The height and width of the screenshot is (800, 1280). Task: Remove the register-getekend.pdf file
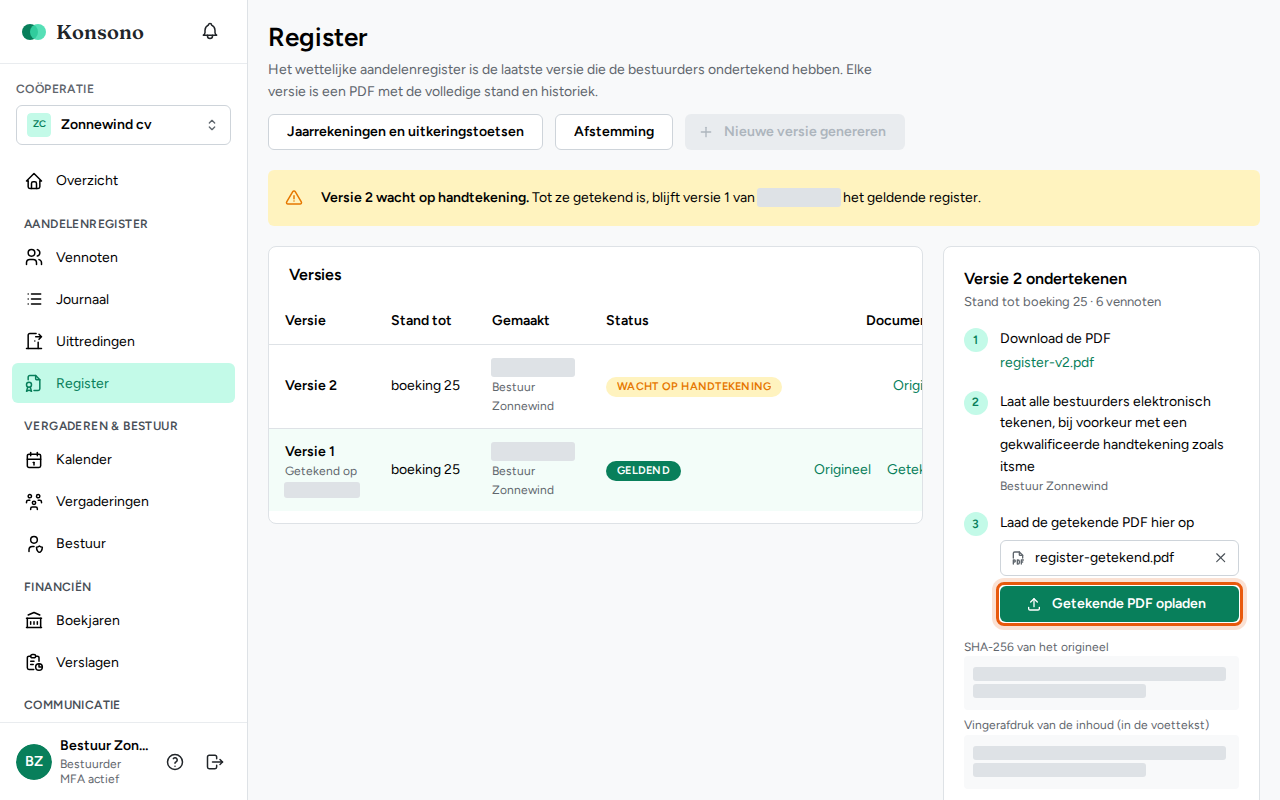pyautogui.click(x=1220, y=558)
